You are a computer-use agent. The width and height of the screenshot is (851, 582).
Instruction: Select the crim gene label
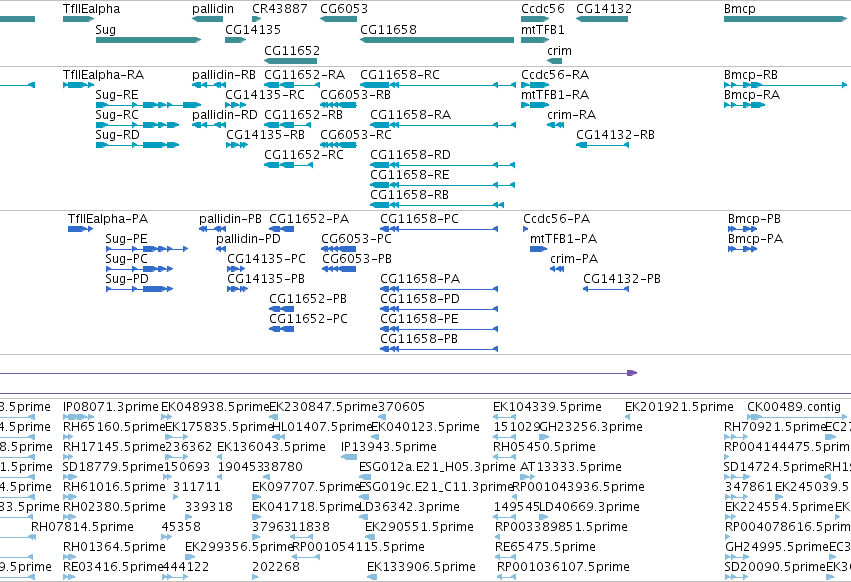coord(559,50)
